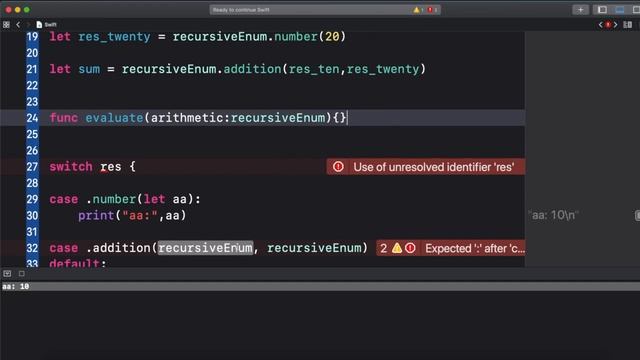Jump to previous issue arrow
This screenshot has width=640, height=360.
click(x=600, y=25)
